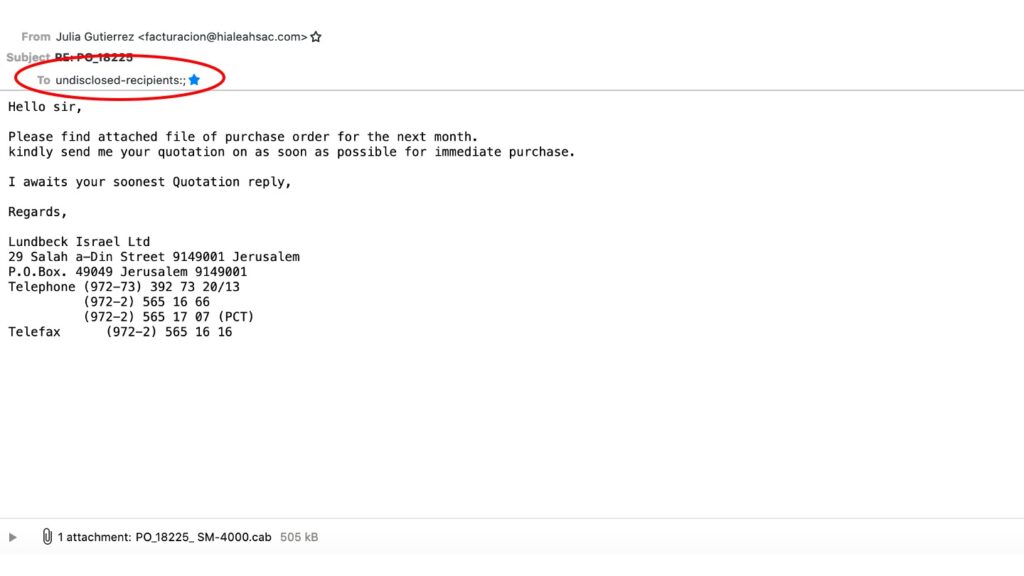Expand the attachment pane disclosure triangle

[12, 537]
